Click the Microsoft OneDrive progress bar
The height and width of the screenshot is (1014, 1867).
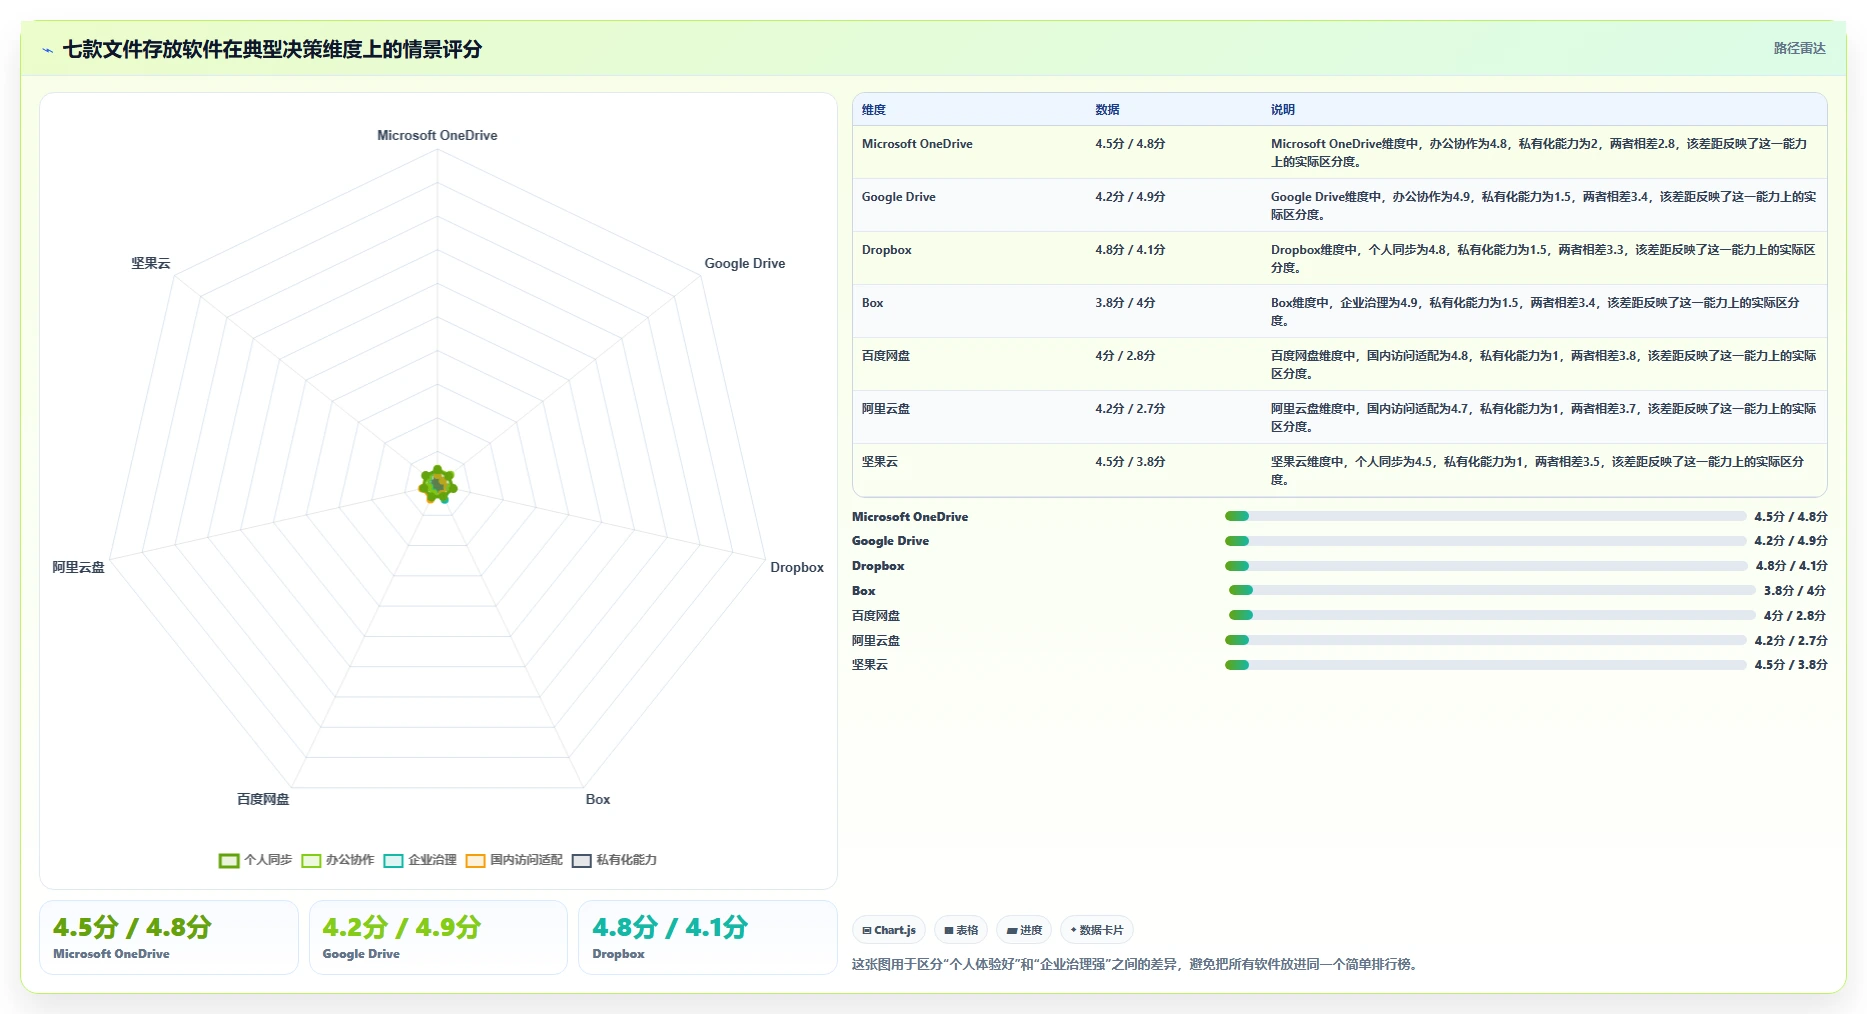[x=1485, y=516]
